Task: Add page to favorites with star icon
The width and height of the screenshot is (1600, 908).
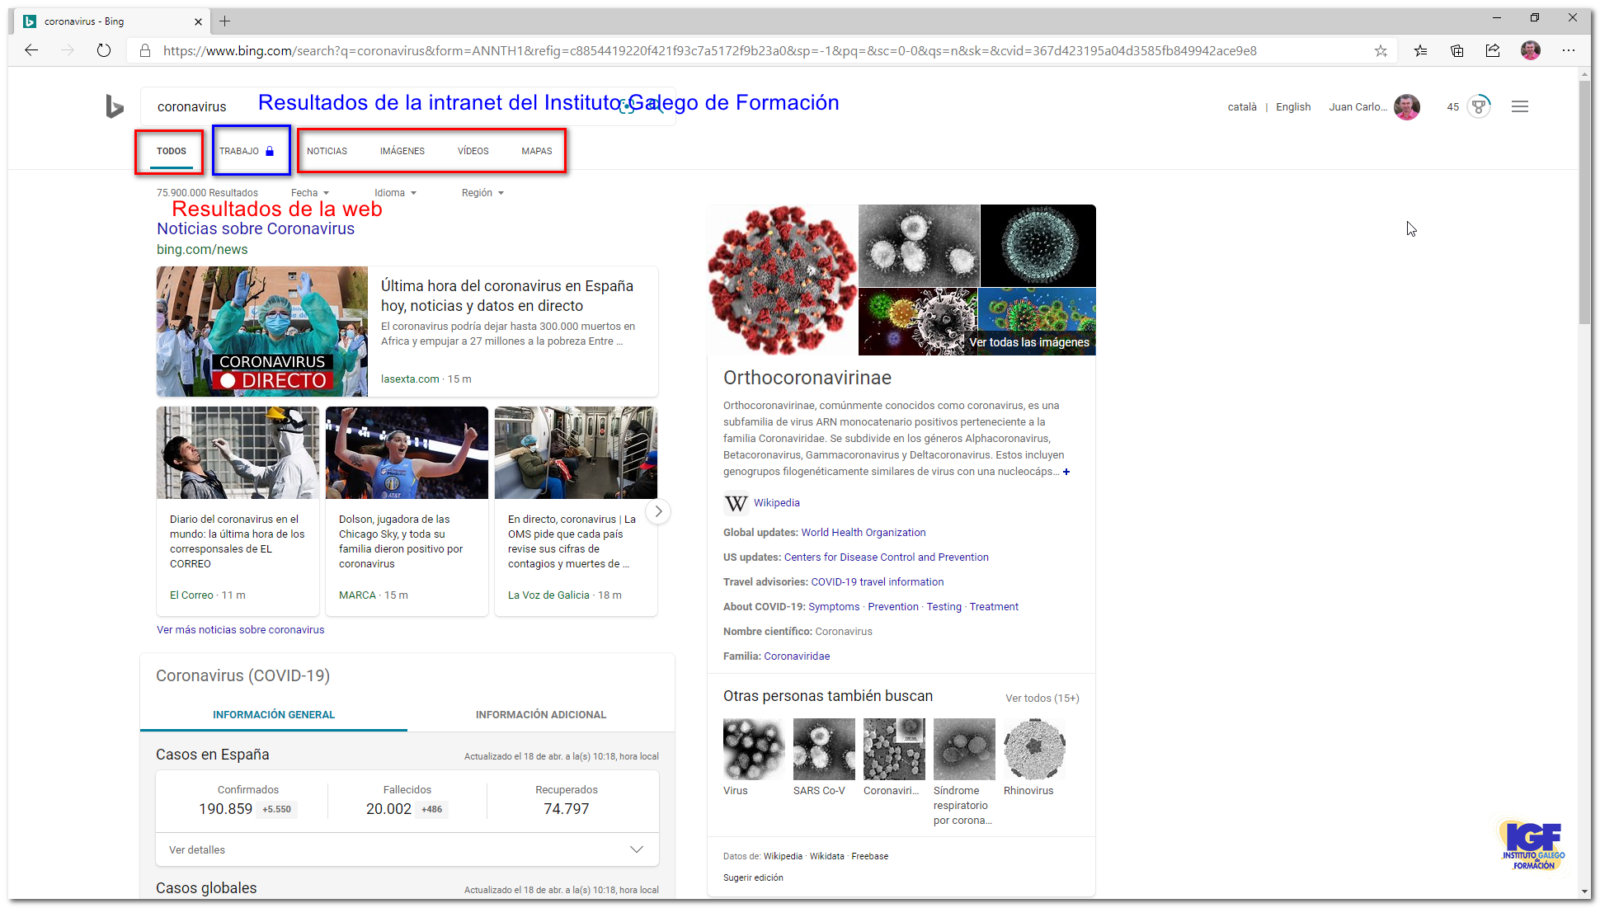Action: click(x=1380, y=51)
